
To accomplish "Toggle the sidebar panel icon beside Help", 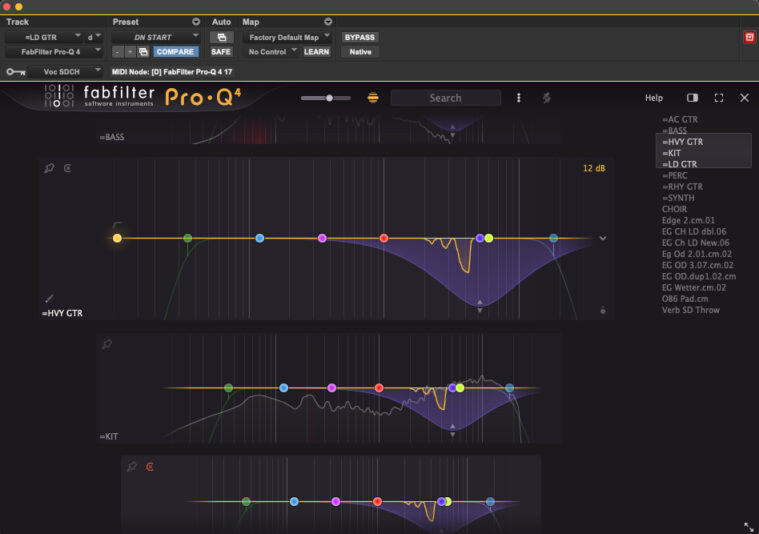I will [692, 98].
